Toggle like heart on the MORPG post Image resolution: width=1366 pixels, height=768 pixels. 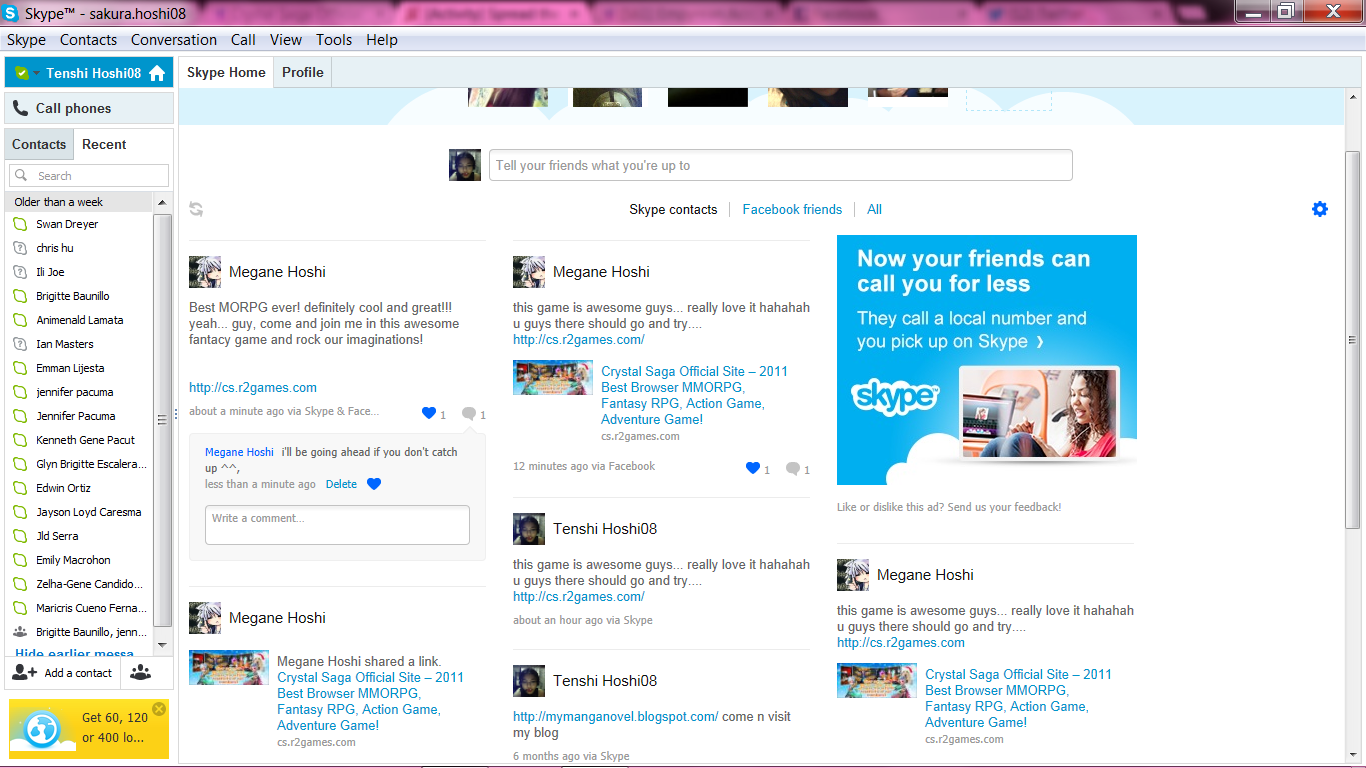click(x=429, y=414)
